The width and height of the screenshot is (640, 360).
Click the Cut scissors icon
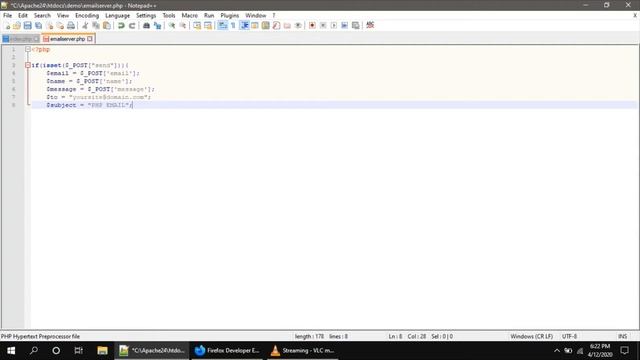pyautogui.click(x=85, y=26)
